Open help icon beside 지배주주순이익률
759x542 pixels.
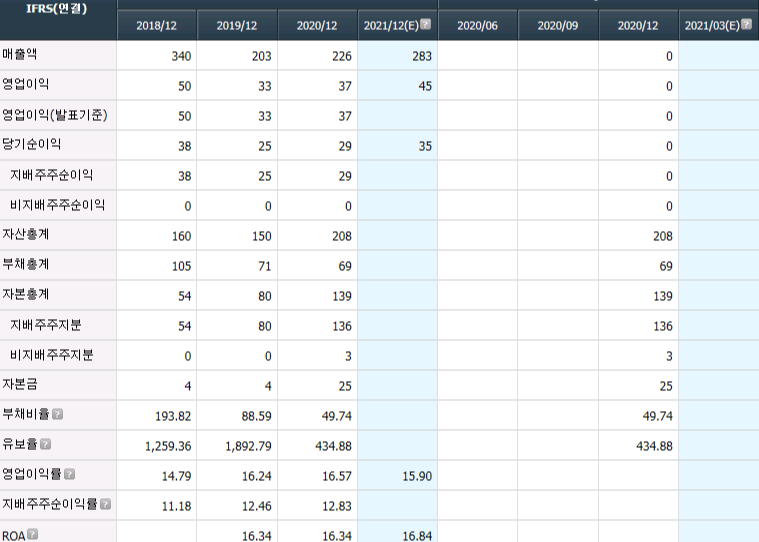click(x=105, y=504)
